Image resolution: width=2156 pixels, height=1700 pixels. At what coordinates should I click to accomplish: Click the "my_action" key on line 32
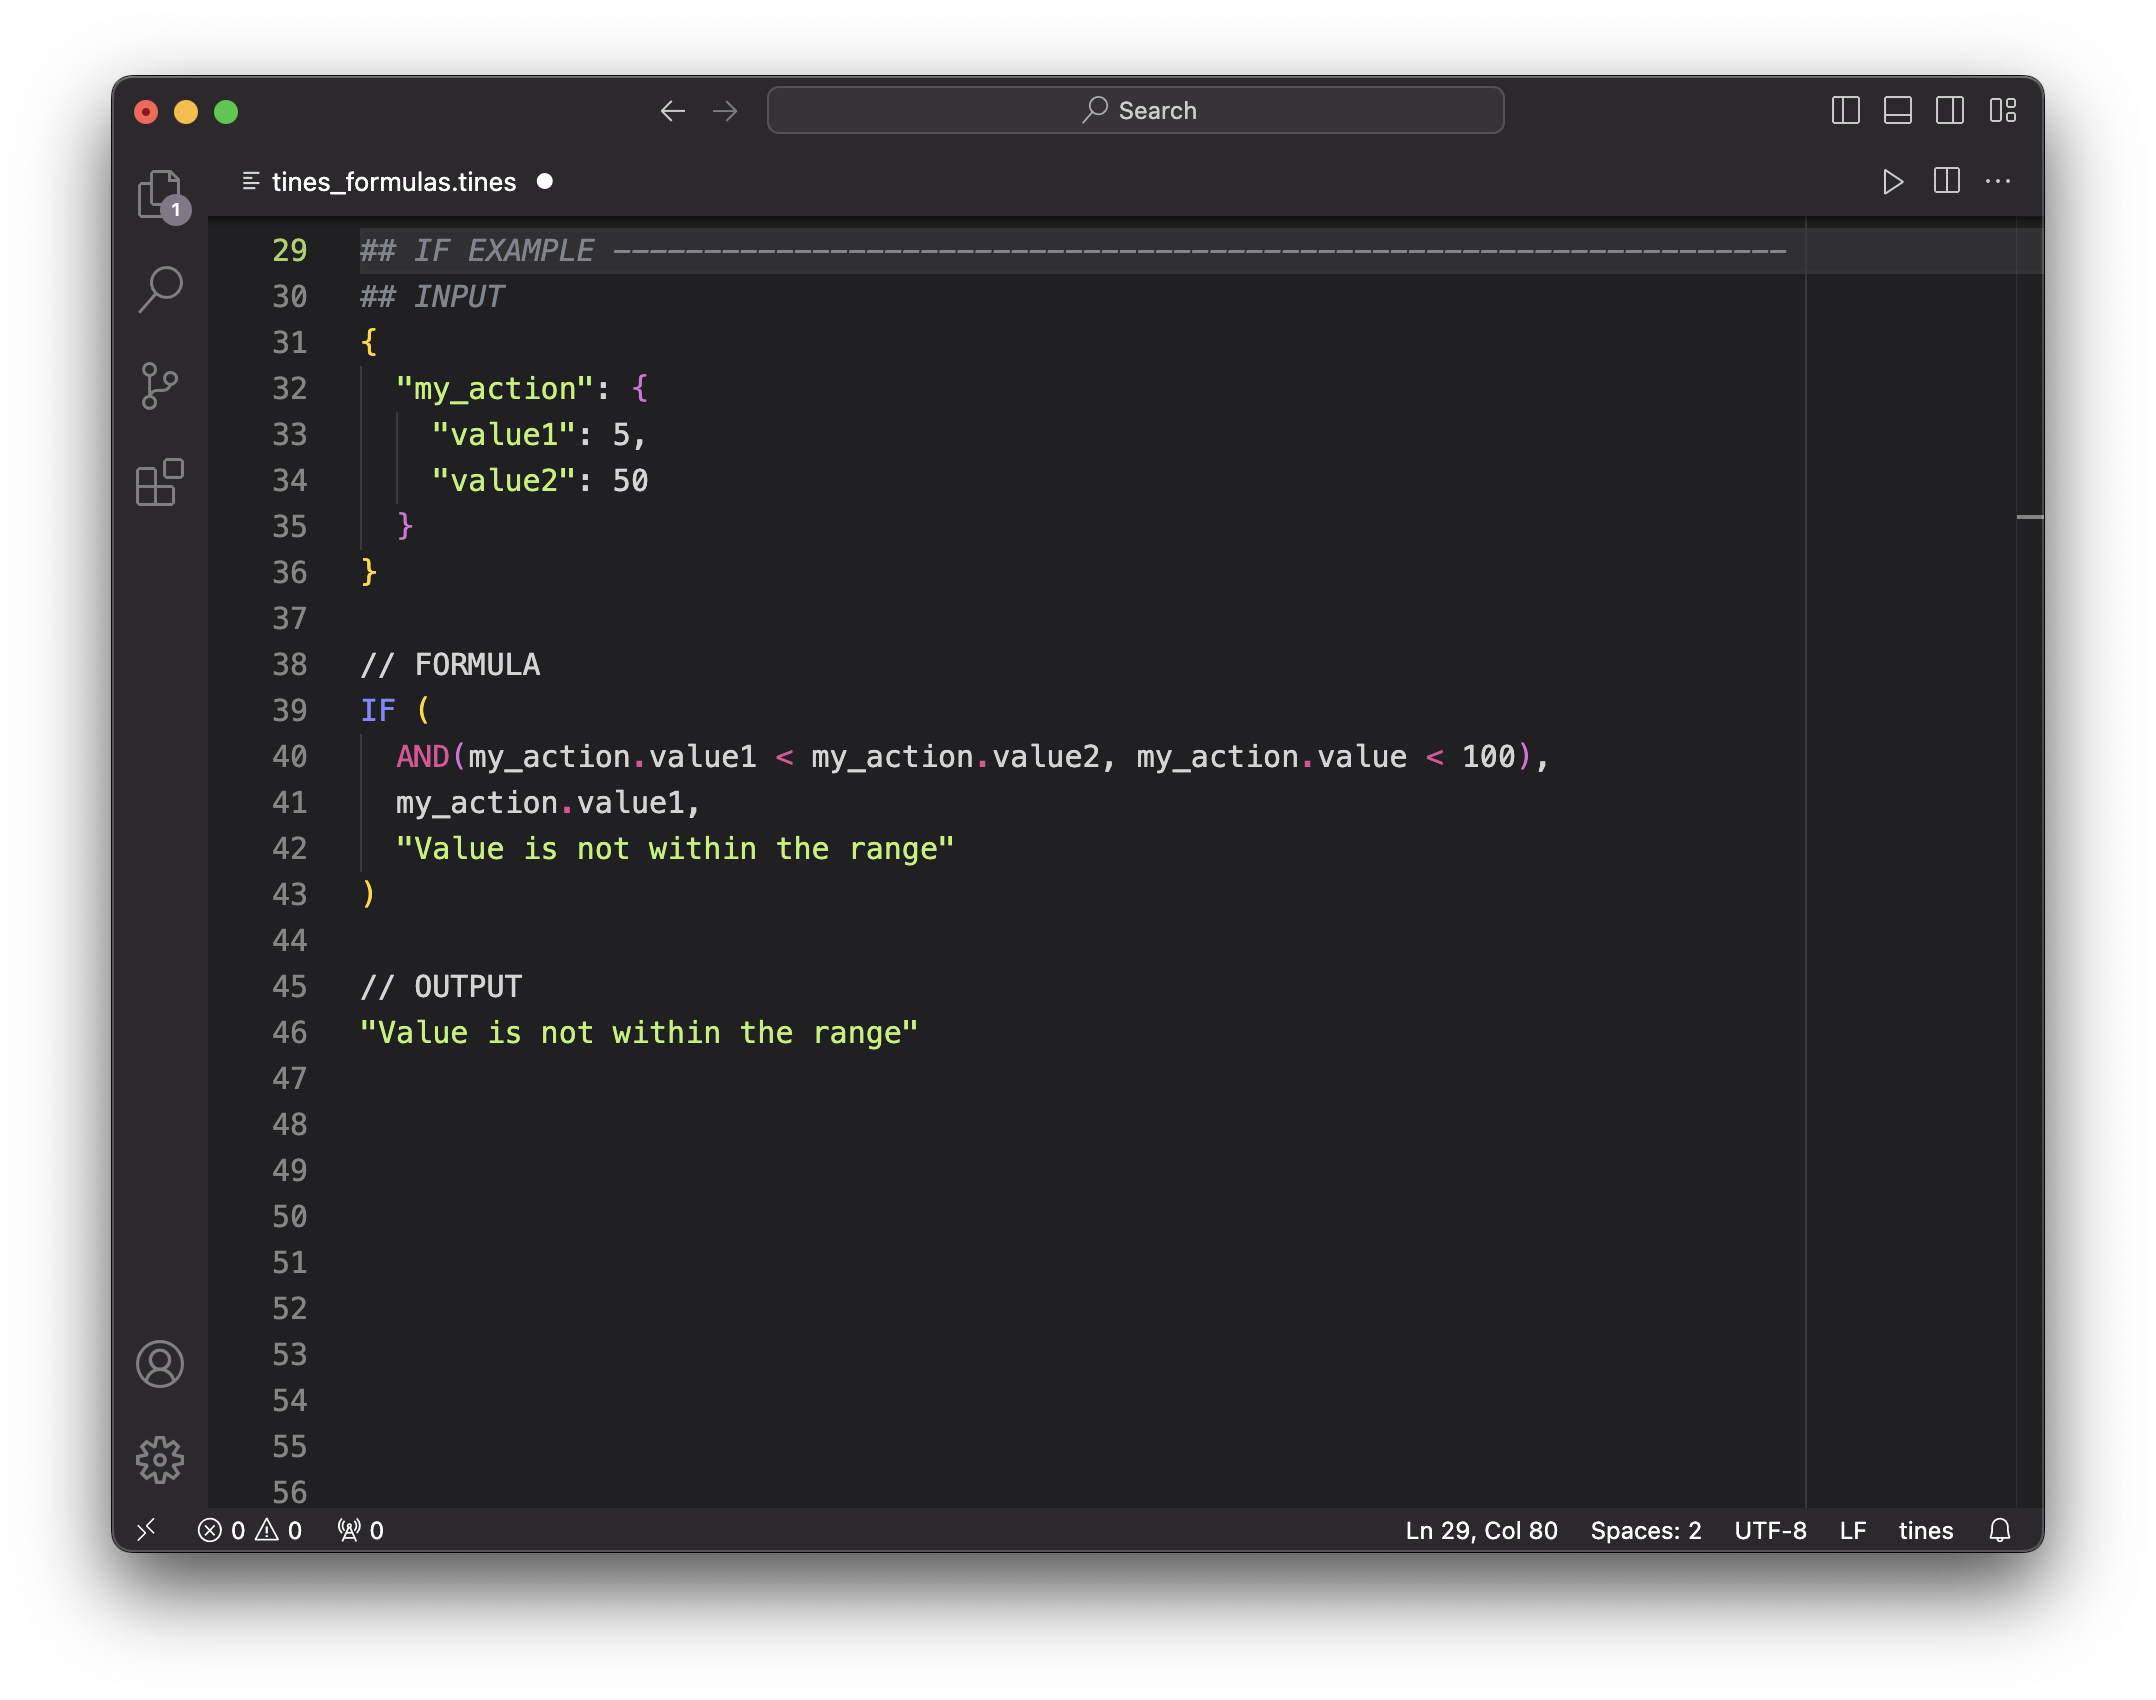[495, 389]
